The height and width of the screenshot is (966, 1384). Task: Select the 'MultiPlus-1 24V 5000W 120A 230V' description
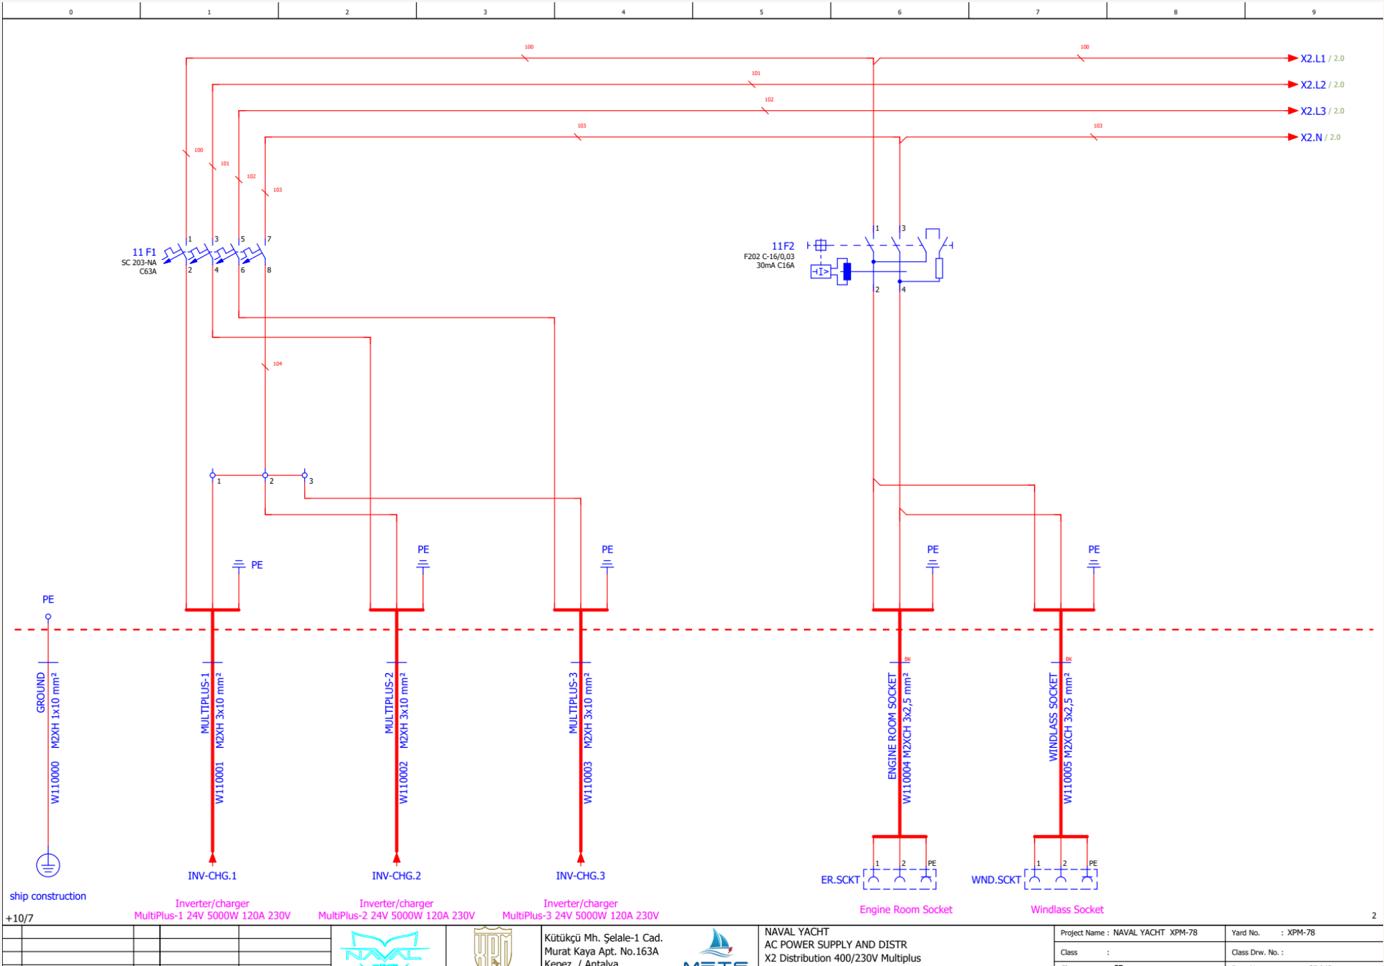point(212,915)
